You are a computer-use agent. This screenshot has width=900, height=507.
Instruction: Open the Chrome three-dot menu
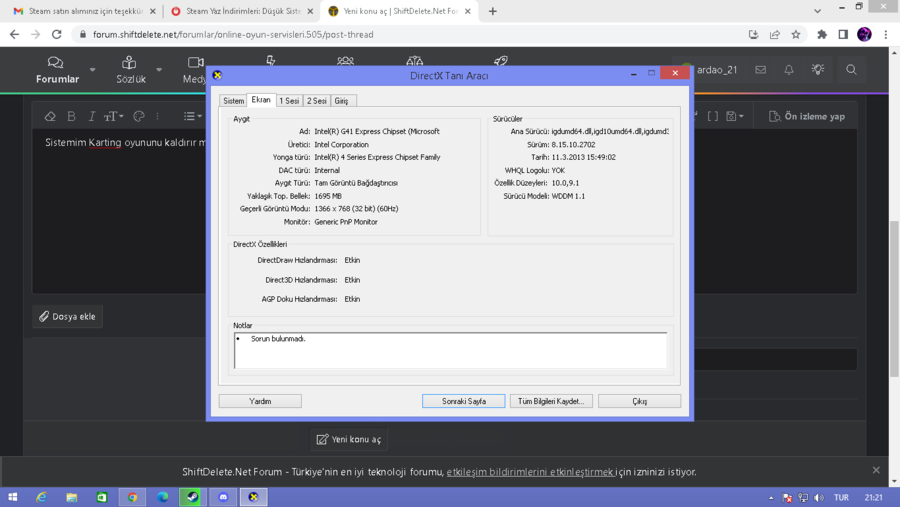(x=886, y=34)
